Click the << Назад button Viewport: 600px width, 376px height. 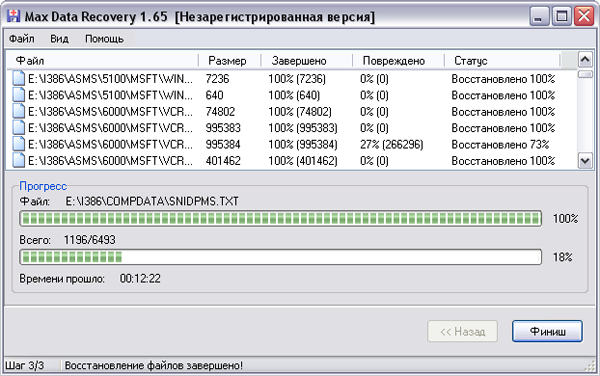(462, 331)
